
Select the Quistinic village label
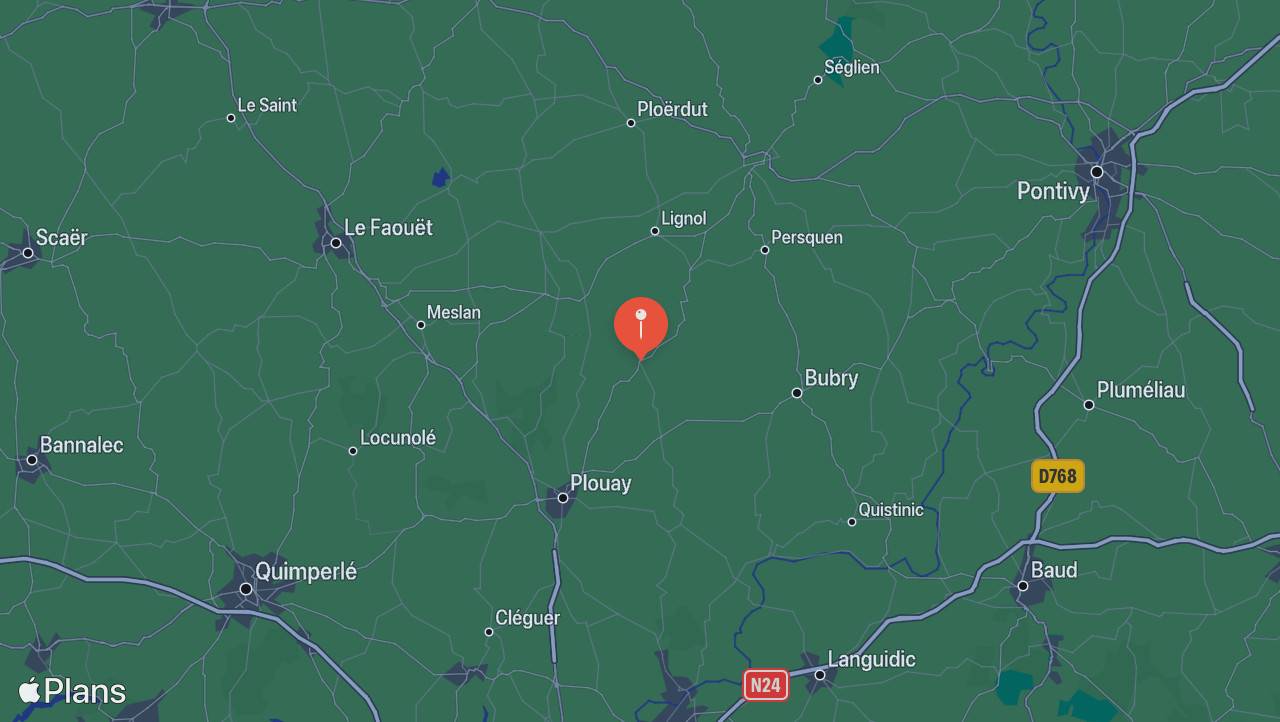891,510
